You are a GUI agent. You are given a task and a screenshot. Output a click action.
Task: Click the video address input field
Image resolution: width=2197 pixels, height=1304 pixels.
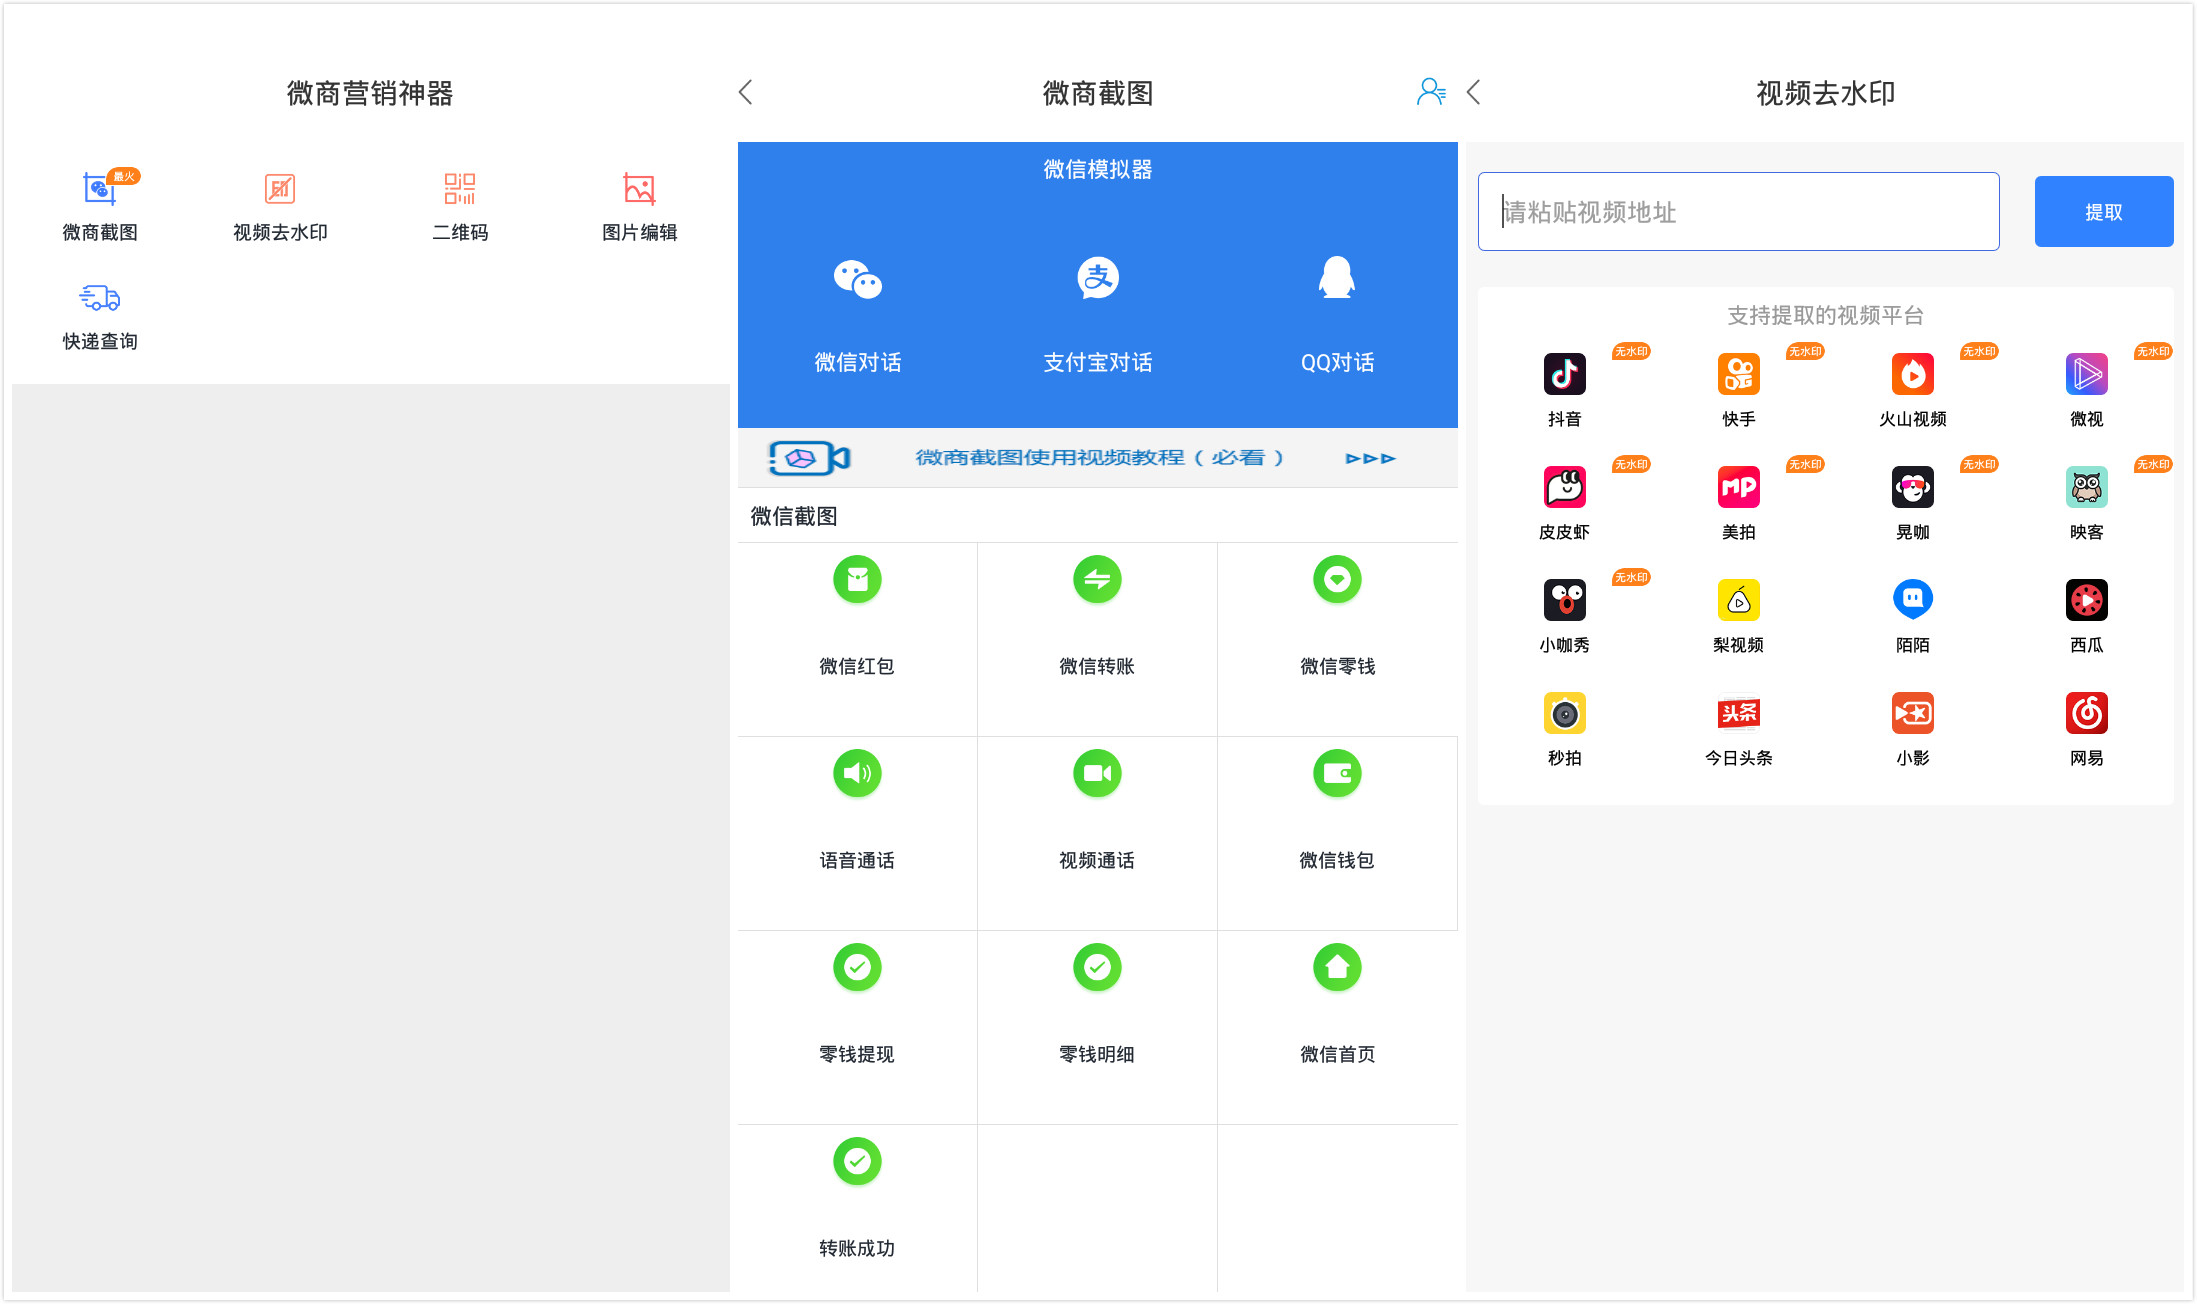pyautogui.click(x=1737, y=211)
